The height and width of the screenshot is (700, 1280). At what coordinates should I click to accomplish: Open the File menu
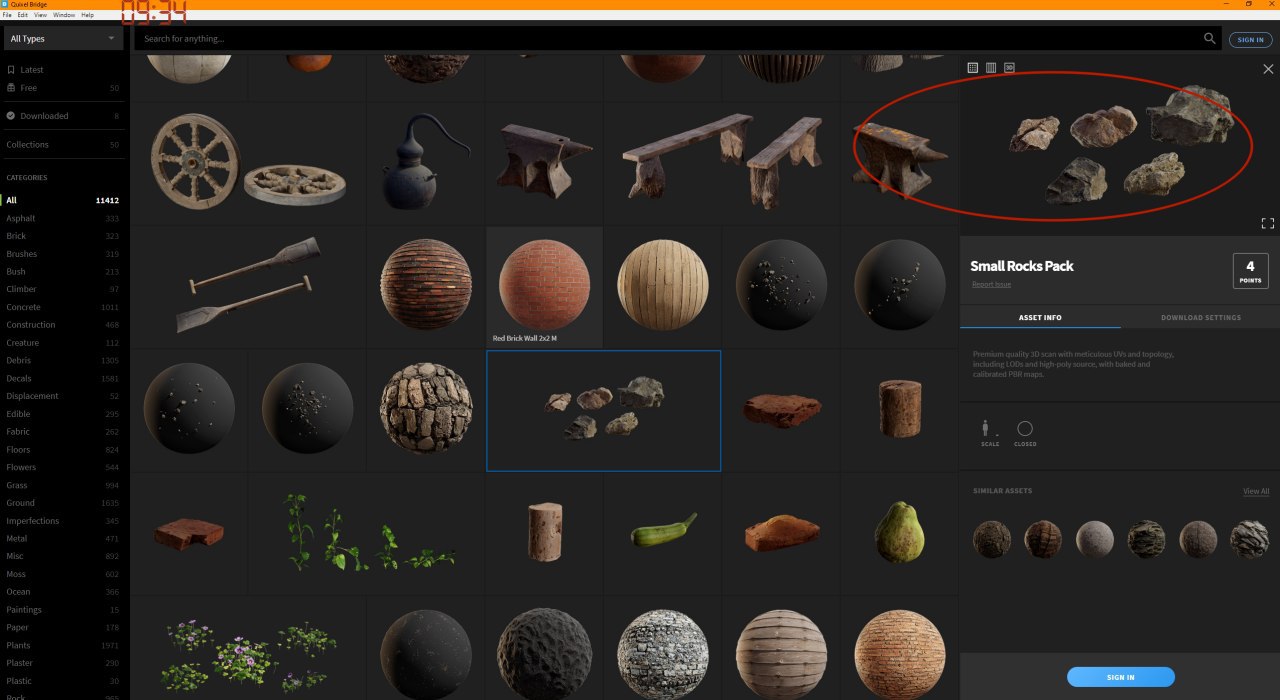pos(7,15)
